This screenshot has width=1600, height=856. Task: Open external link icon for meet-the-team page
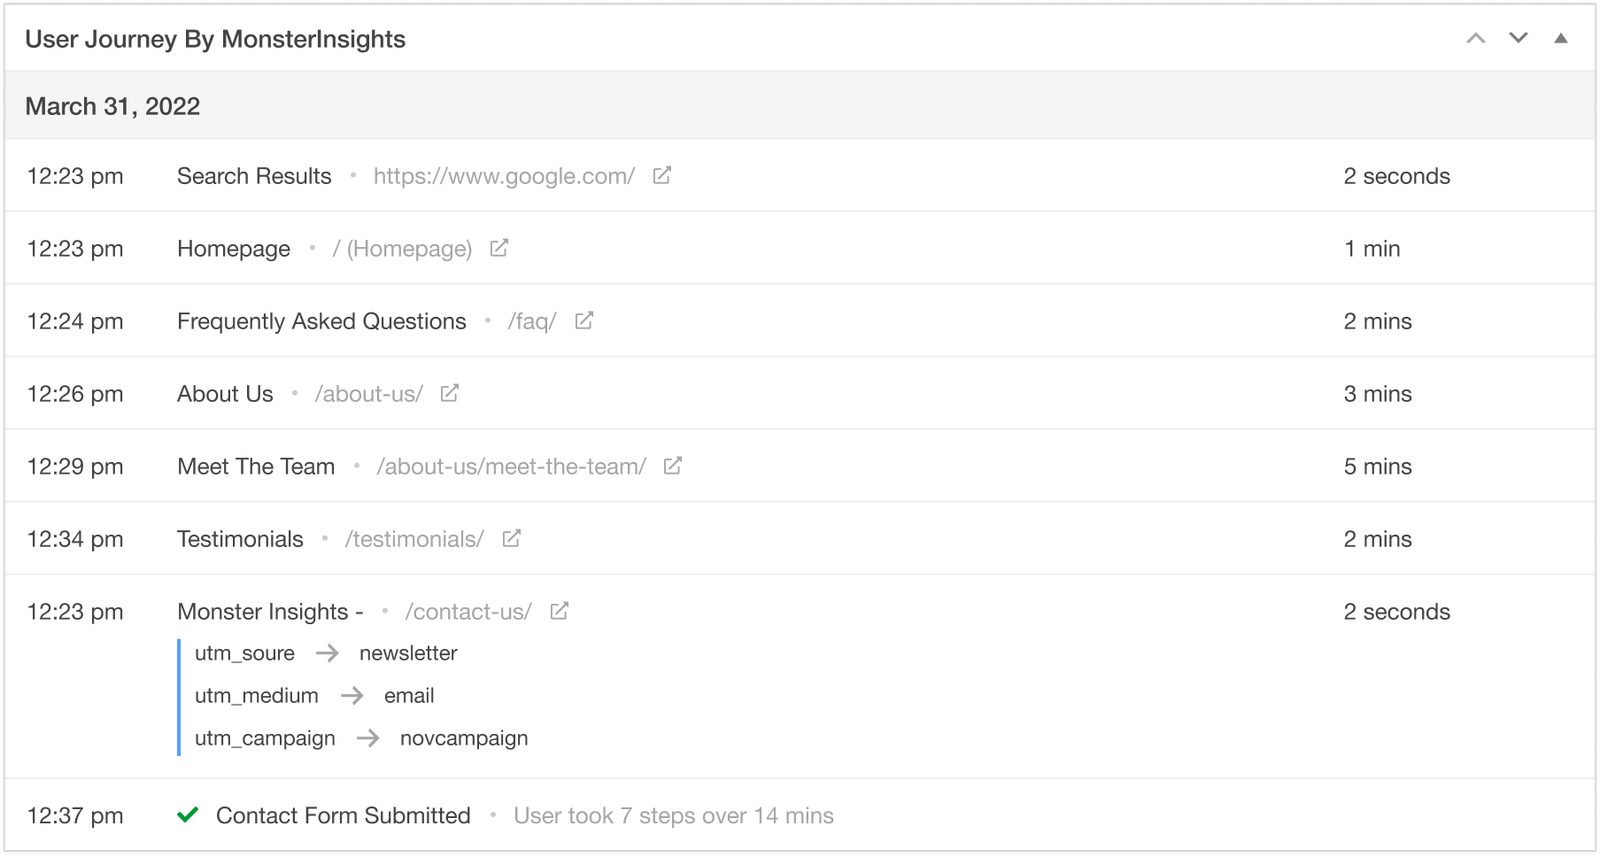pos(673,466)
